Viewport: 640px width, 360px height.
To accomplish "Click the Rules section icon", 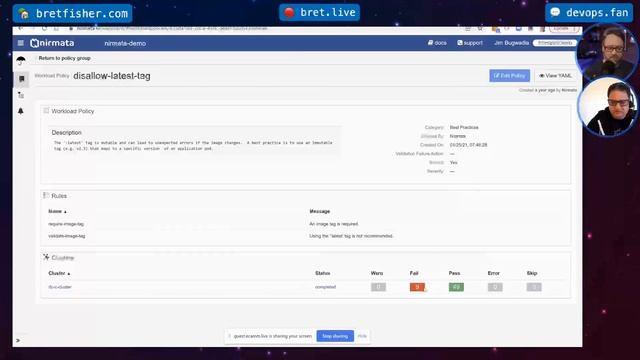I will pyautogui.click(x=46, y=196).
